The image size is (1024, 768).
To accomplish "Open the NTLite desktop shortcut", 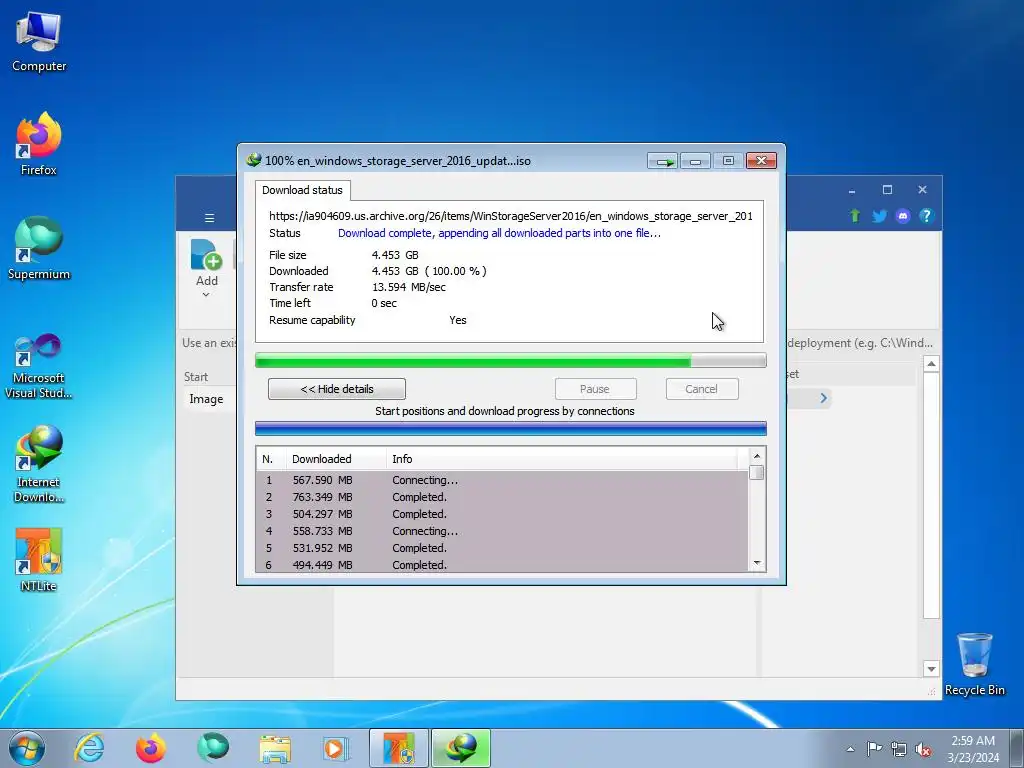I will point(39,560).
